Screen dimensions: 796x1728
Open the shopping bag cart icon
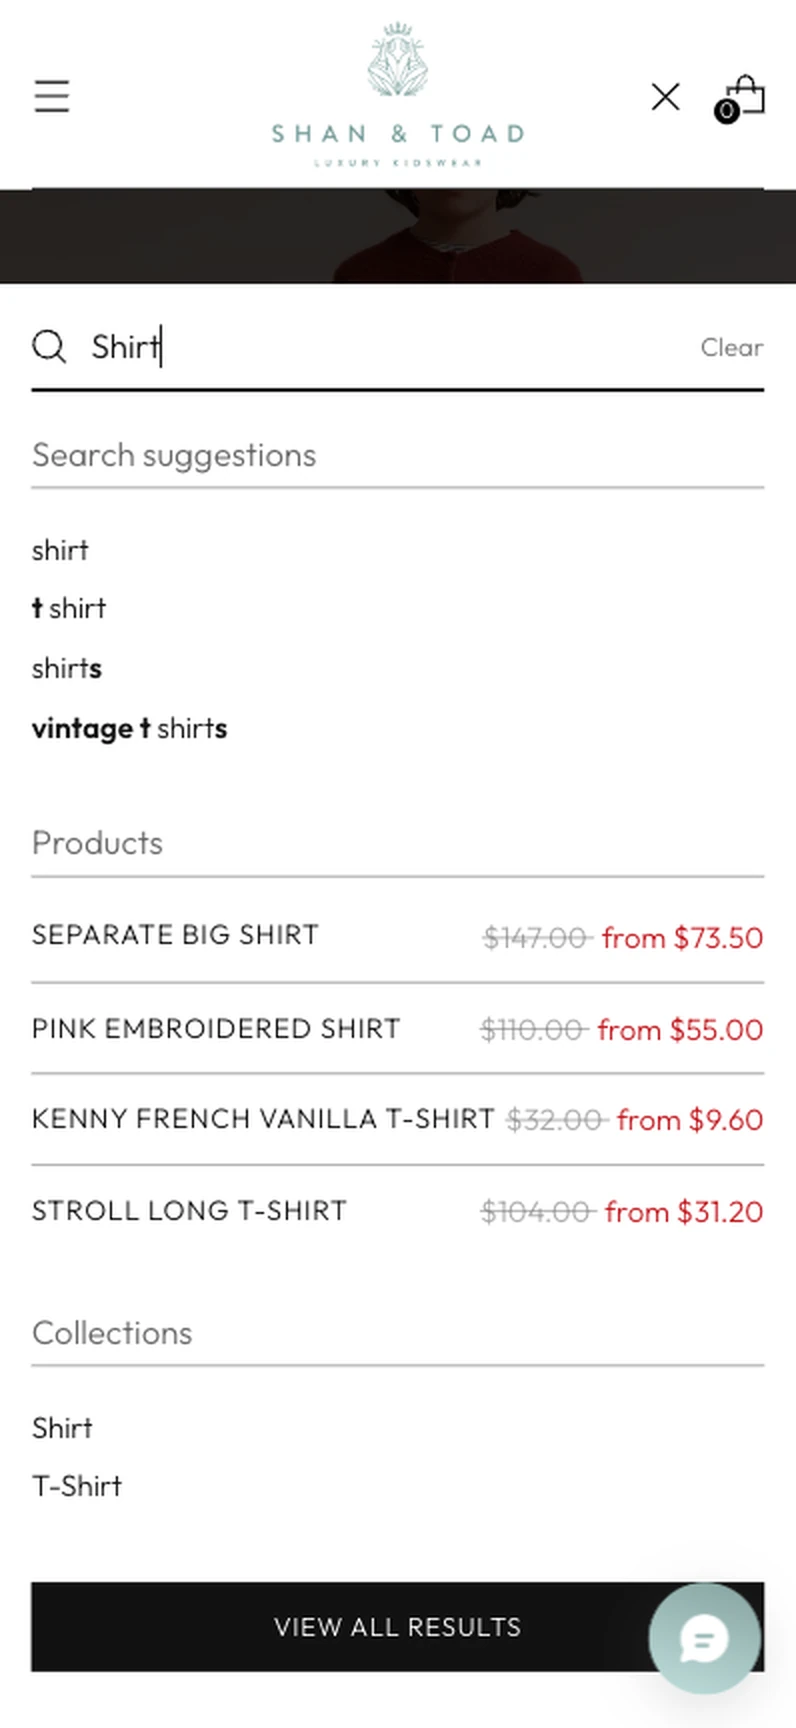point(745,96)
